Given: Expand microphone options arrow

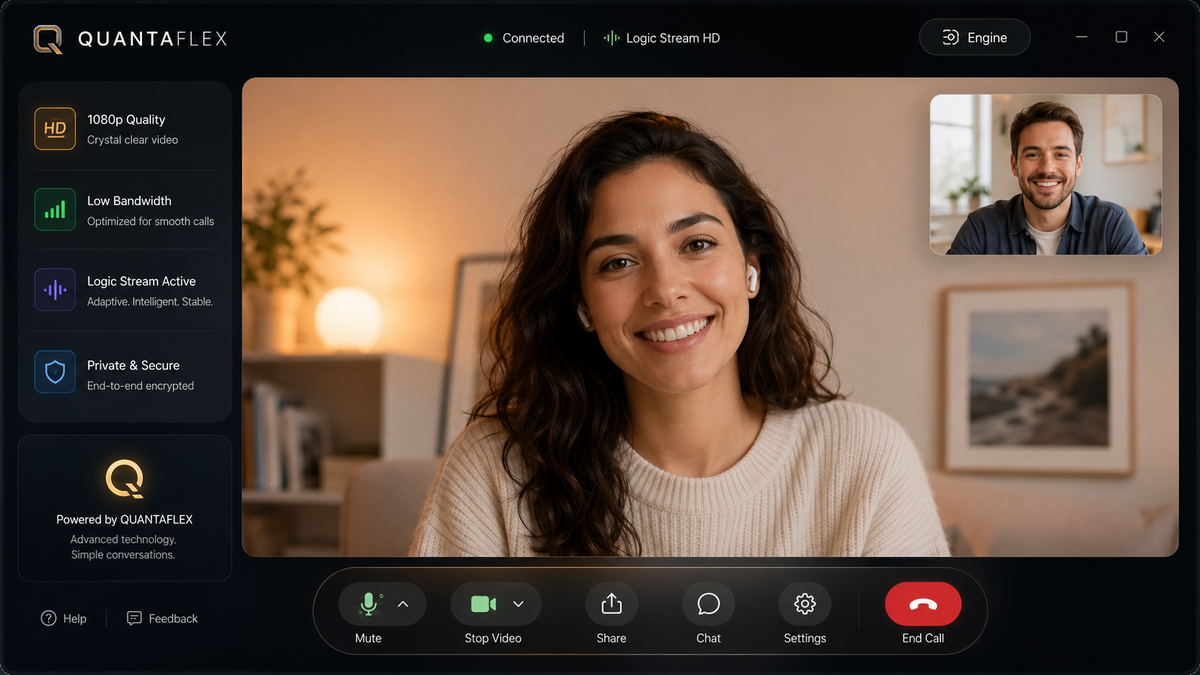Looking at the screenshot, I should click(x=403, y=604).
